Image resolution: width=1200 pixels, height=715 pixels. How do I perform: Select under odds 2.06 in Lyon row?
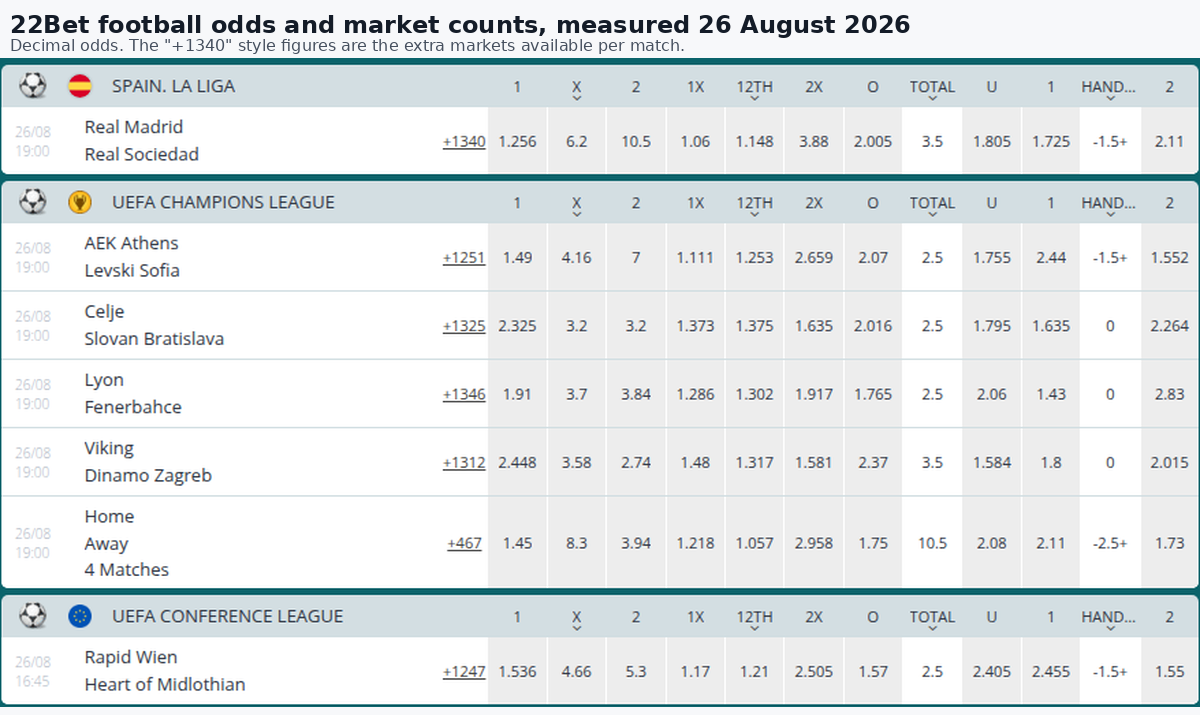tap(991, 394)
